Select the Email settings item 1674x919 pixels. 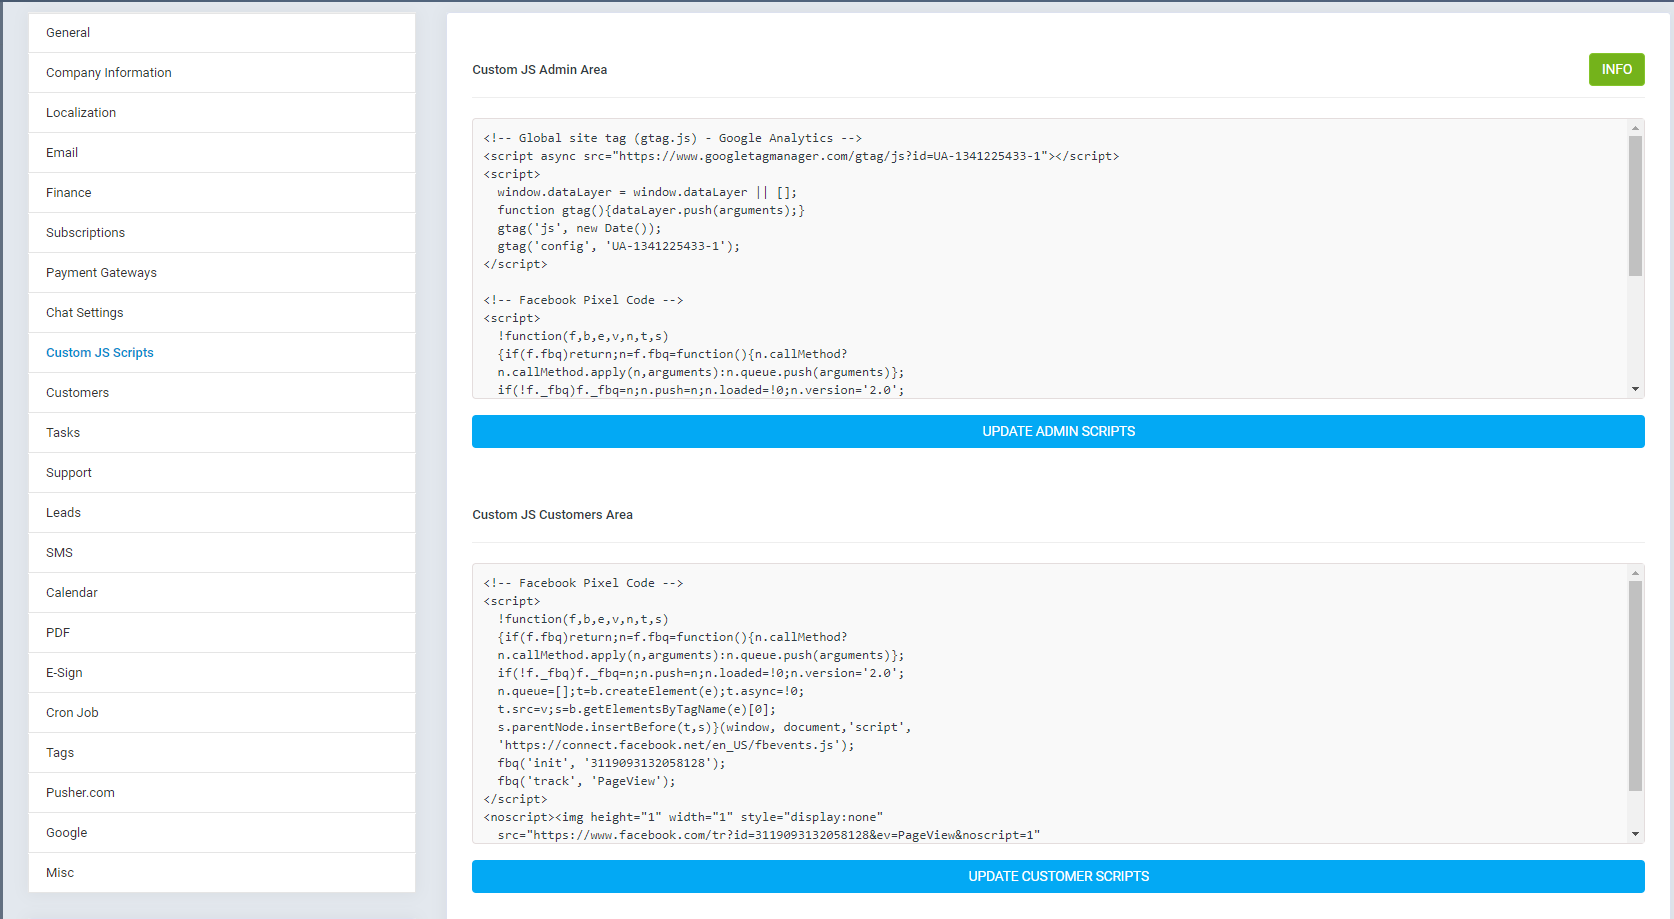click(x=221, y=153)
